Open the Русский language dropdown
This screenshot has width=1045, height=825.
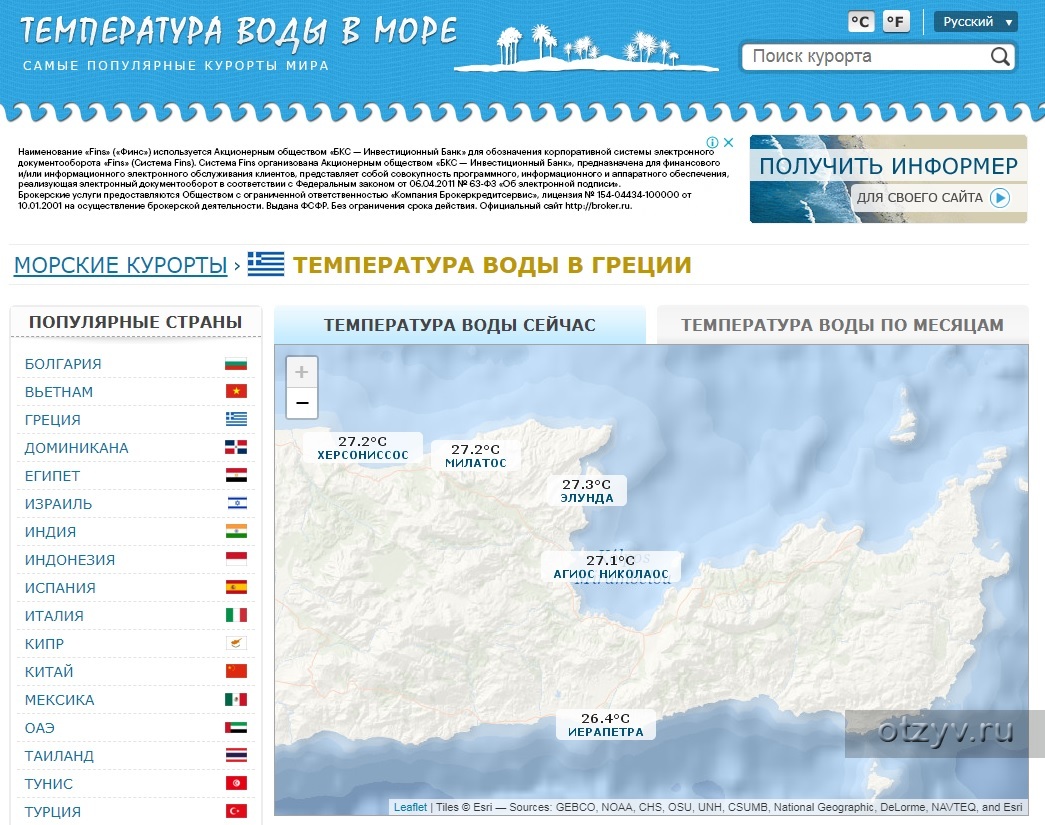pos(975,22)
